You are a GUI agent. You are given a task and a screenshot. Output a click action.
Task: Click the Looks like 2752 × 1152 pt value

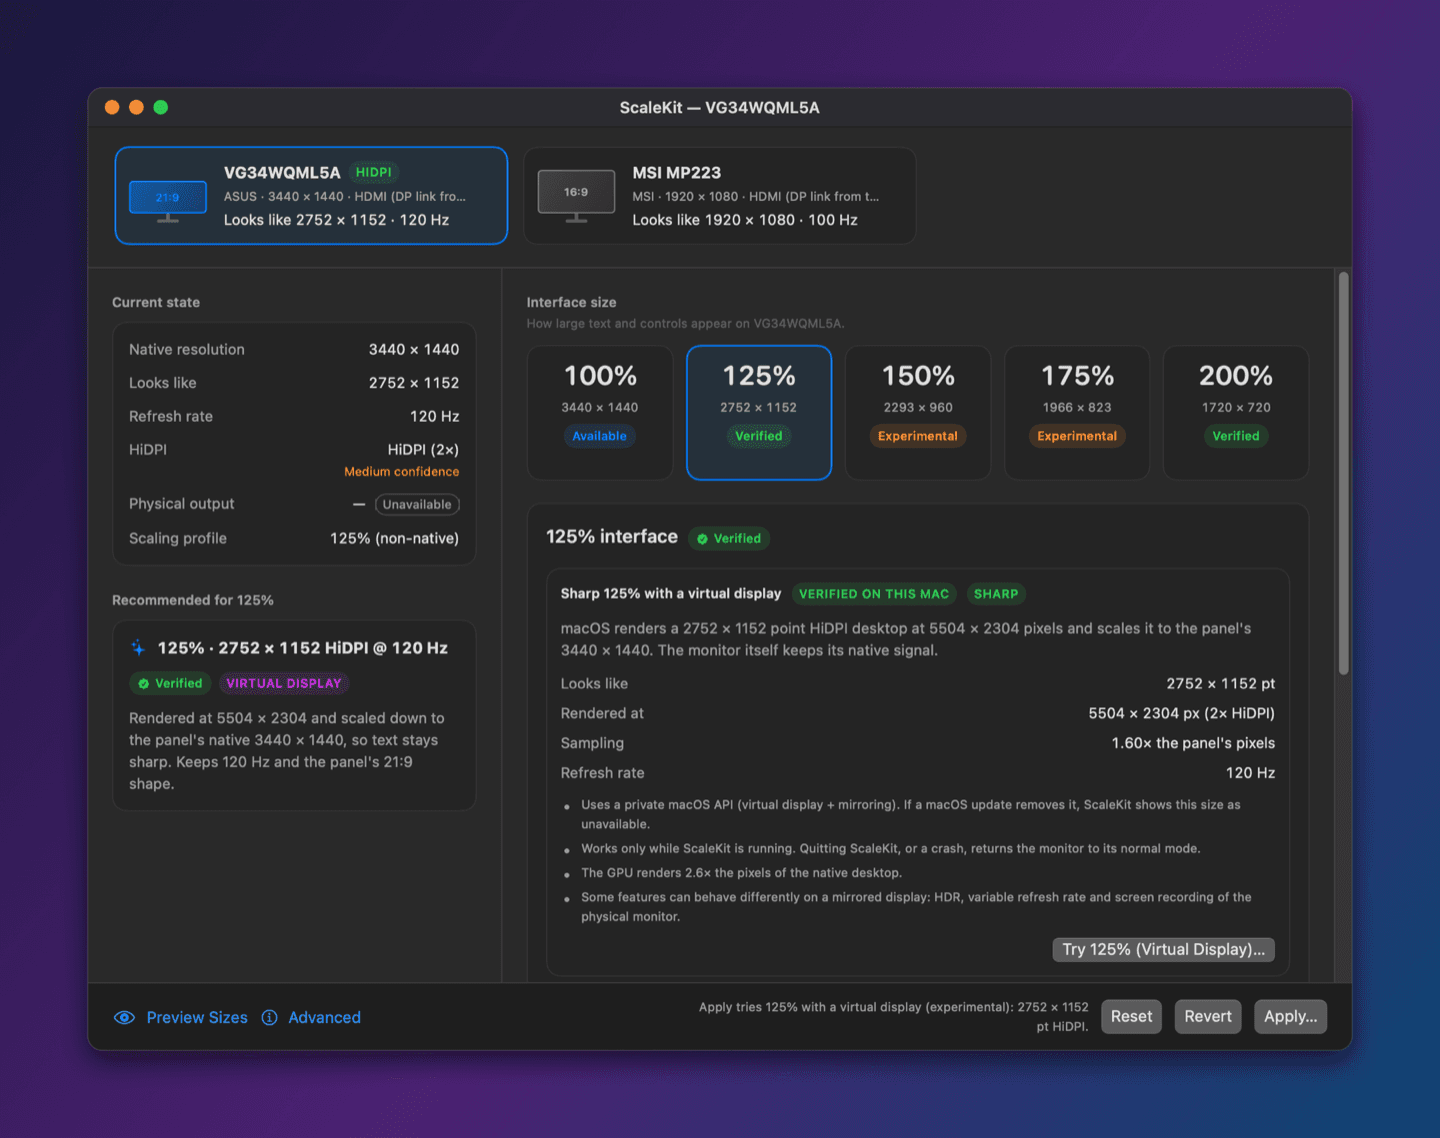coord(1221,684)
